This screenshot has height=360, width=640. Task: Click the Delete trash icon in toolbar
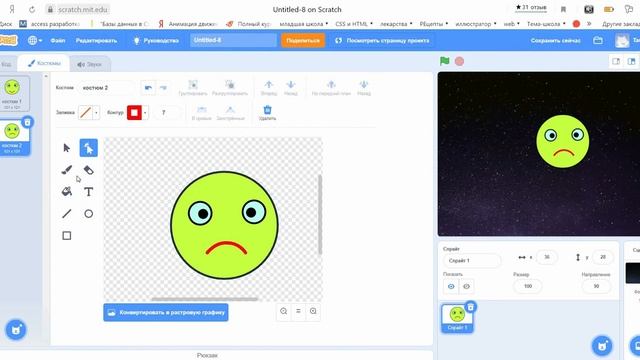267,112
